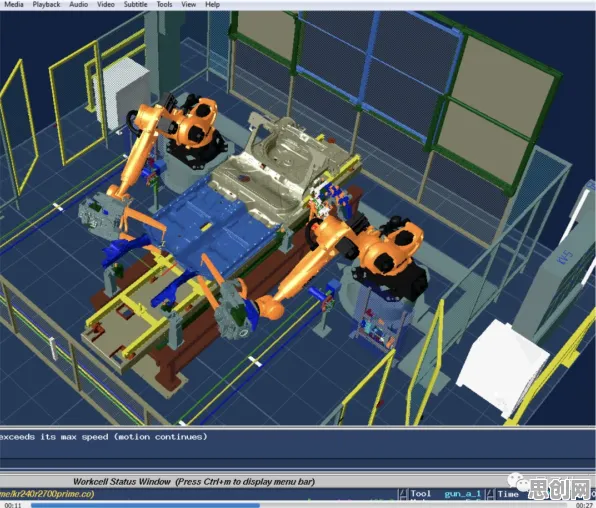Click the elapsed time 00:11 label
Image resolution: width=596 pixels, height=508 pixels.
(x=13, y=505)
